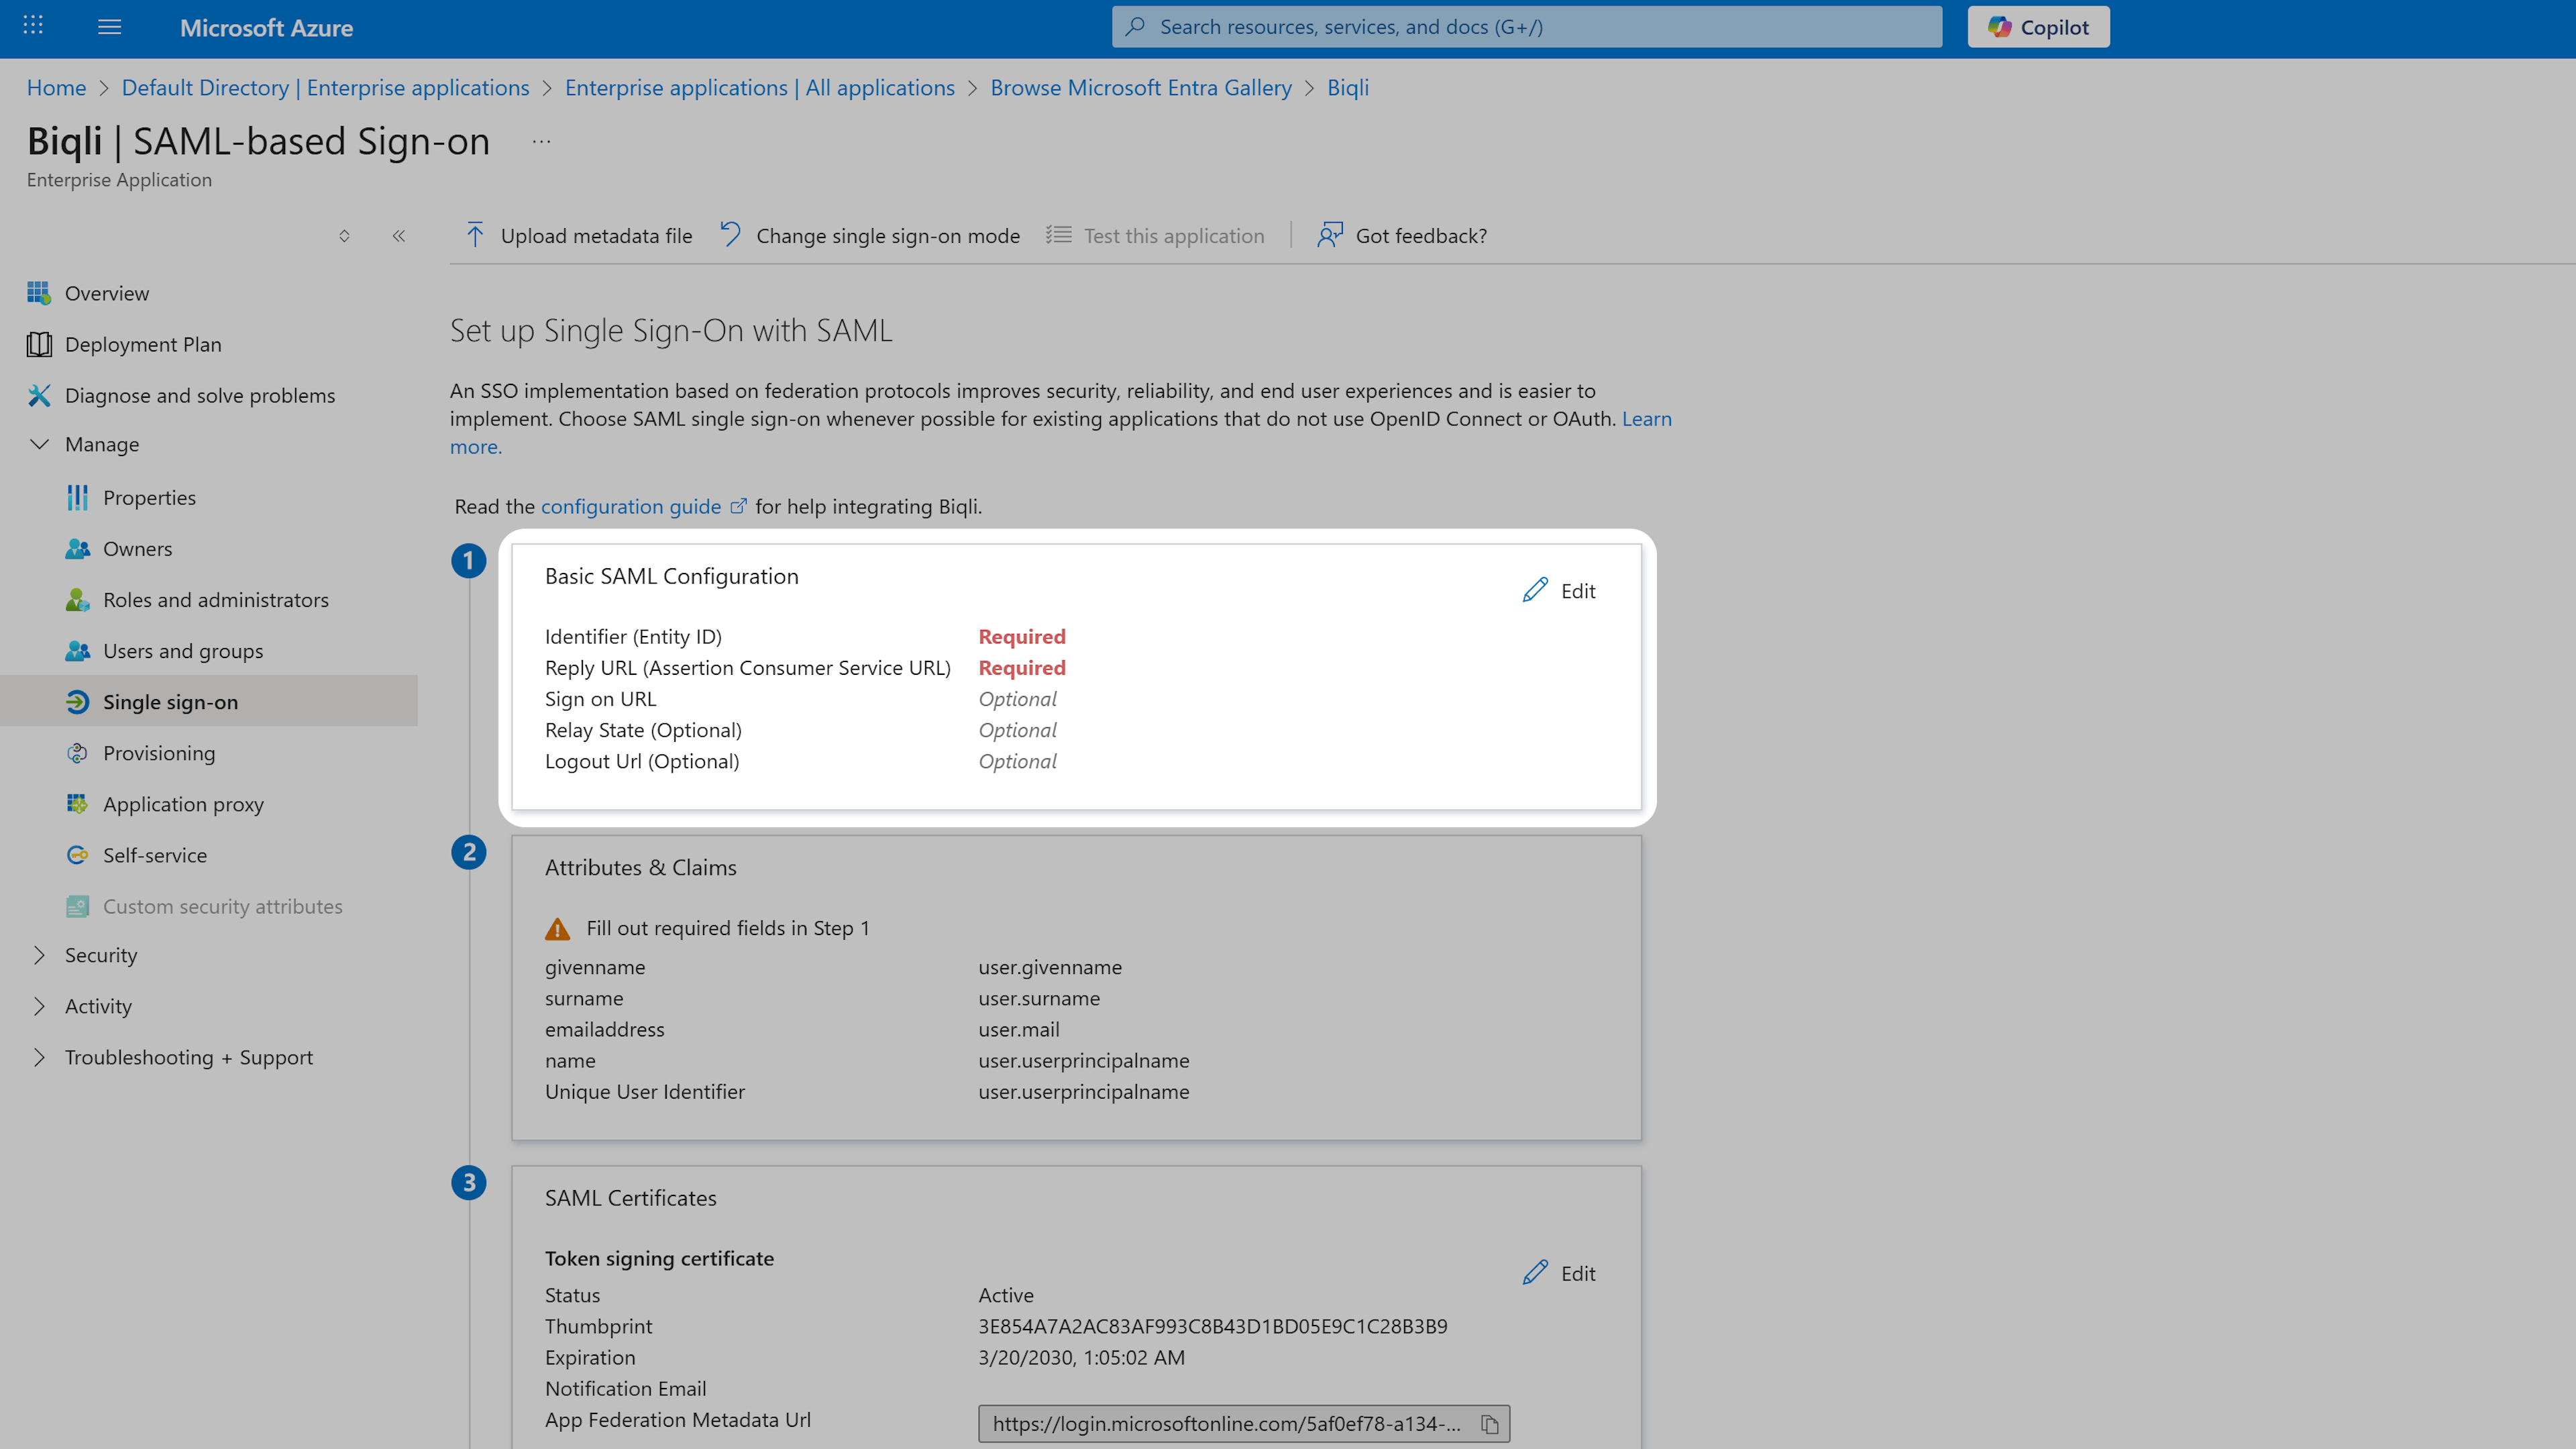Click the Microsoft Azure logo text
The image size is (2576, 1449).
[266, 28]
